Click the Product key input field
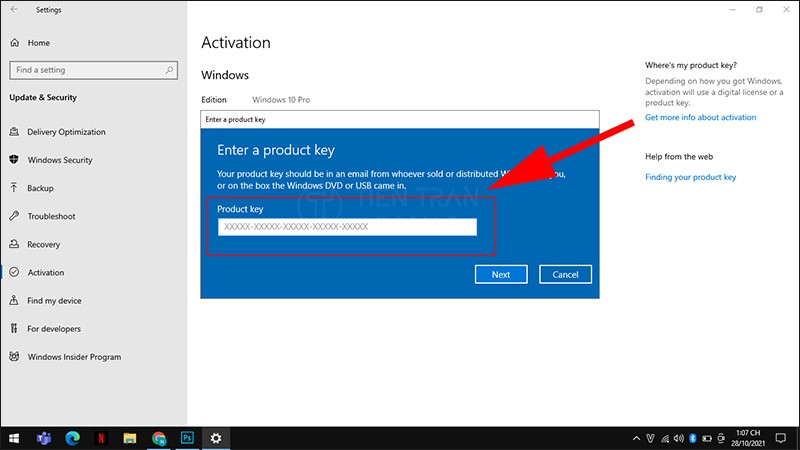The height and width of the screenshot is (450, 800). pyautogui.click(x=347, y=227)
